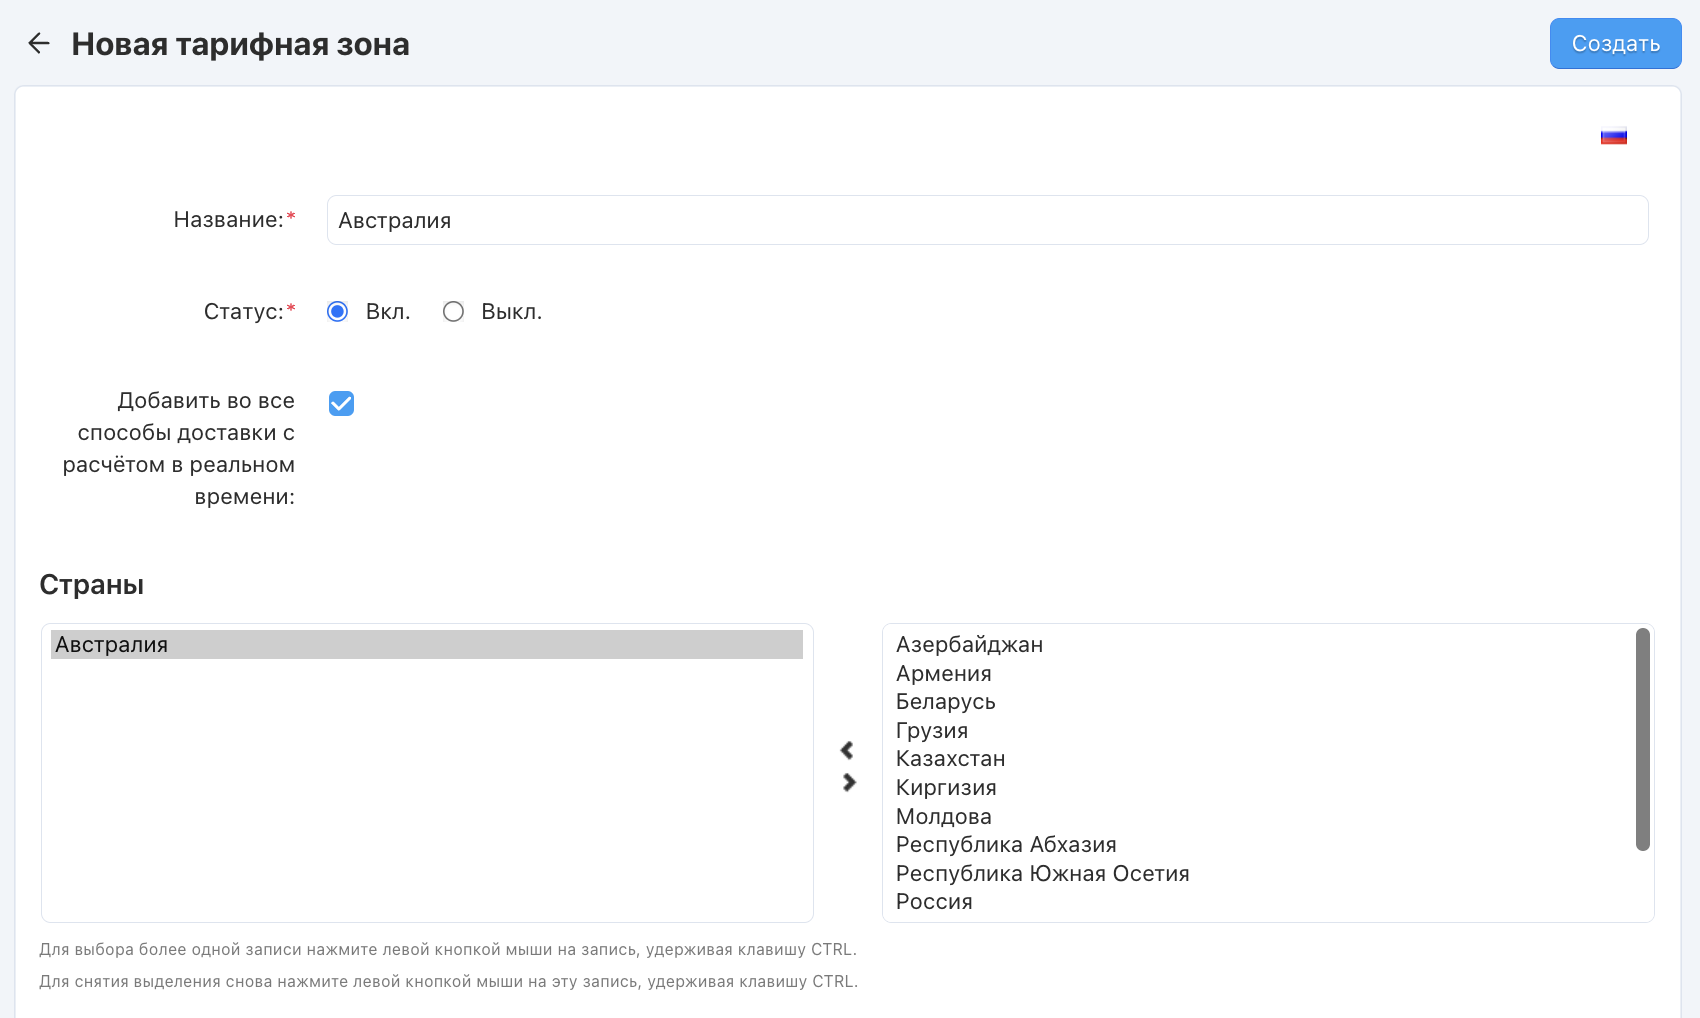Select Республика Южная Осетия entry
1700x1018 pixels.
(1042, 874)
